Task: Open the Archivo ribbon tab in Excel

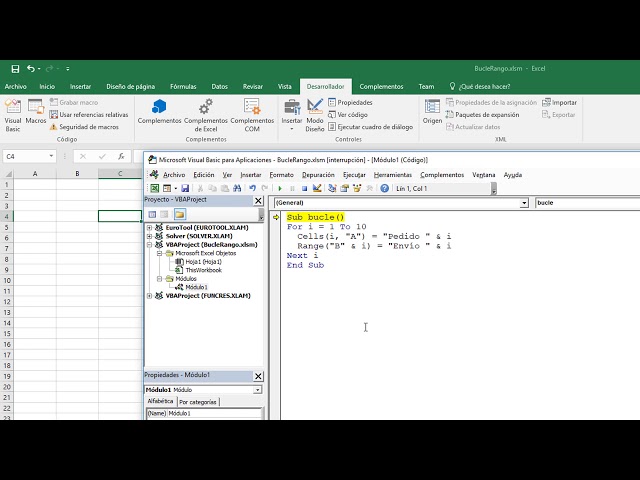Action: (x=16, y=87)
